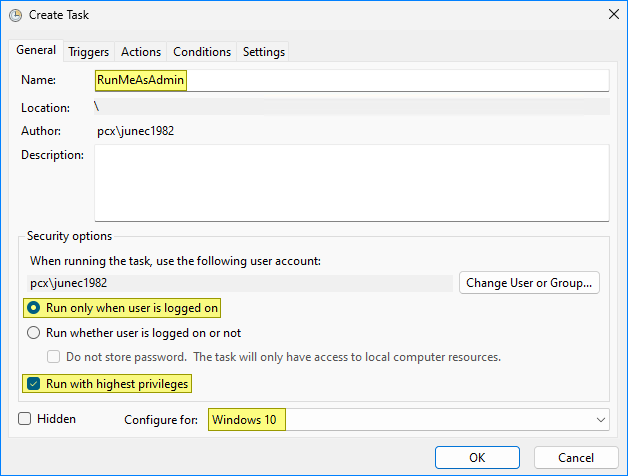
Task: Click the Task Scheduler clock icon in title bar
Action: (15, 15)
